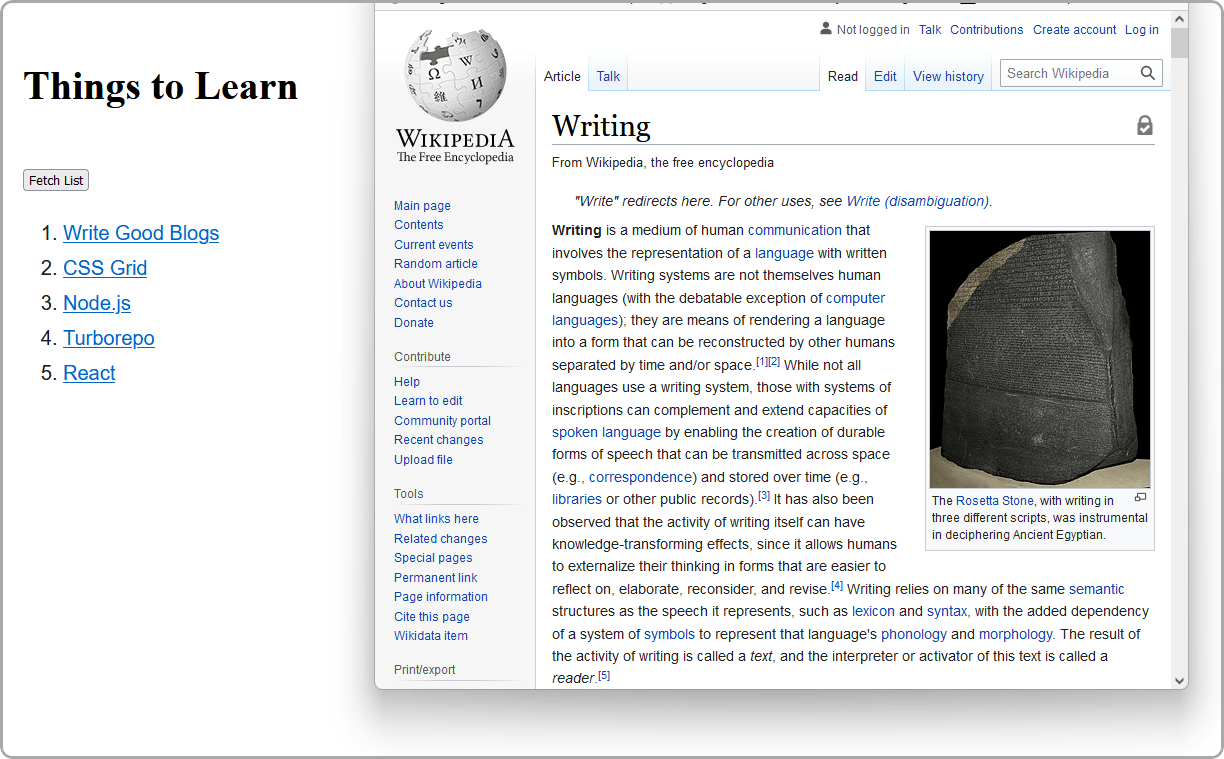Open Main page in sidebar
1224x759 pixels.
pyautogui.click(x=422, y=206)
